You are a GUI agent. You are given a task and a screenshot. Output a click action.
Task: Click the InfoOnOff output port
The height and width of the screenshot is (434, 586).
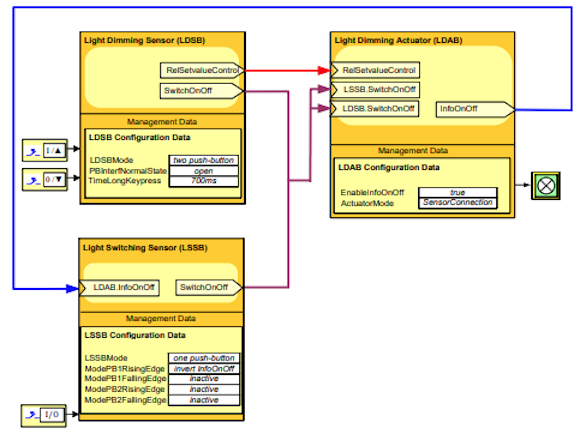pyautogui.click(x=475, y=109)
